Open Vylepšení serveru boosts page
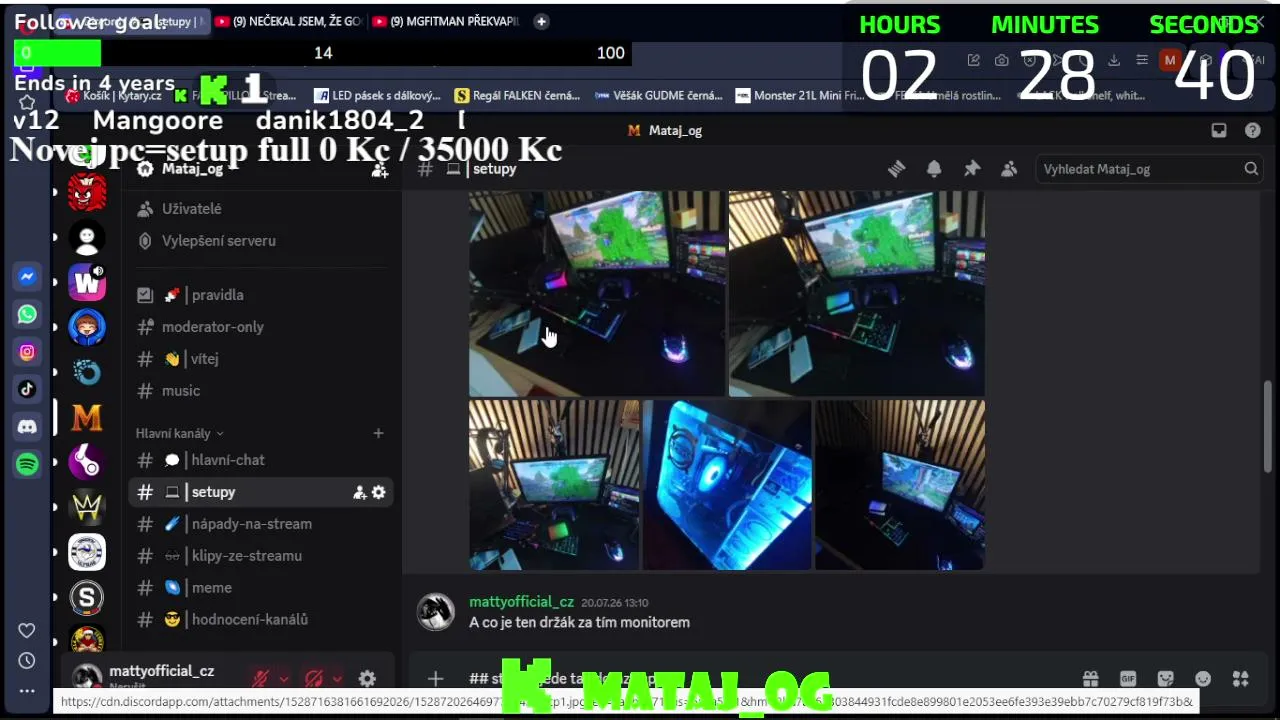This screenshot has width=1280, height=720. 260,240
